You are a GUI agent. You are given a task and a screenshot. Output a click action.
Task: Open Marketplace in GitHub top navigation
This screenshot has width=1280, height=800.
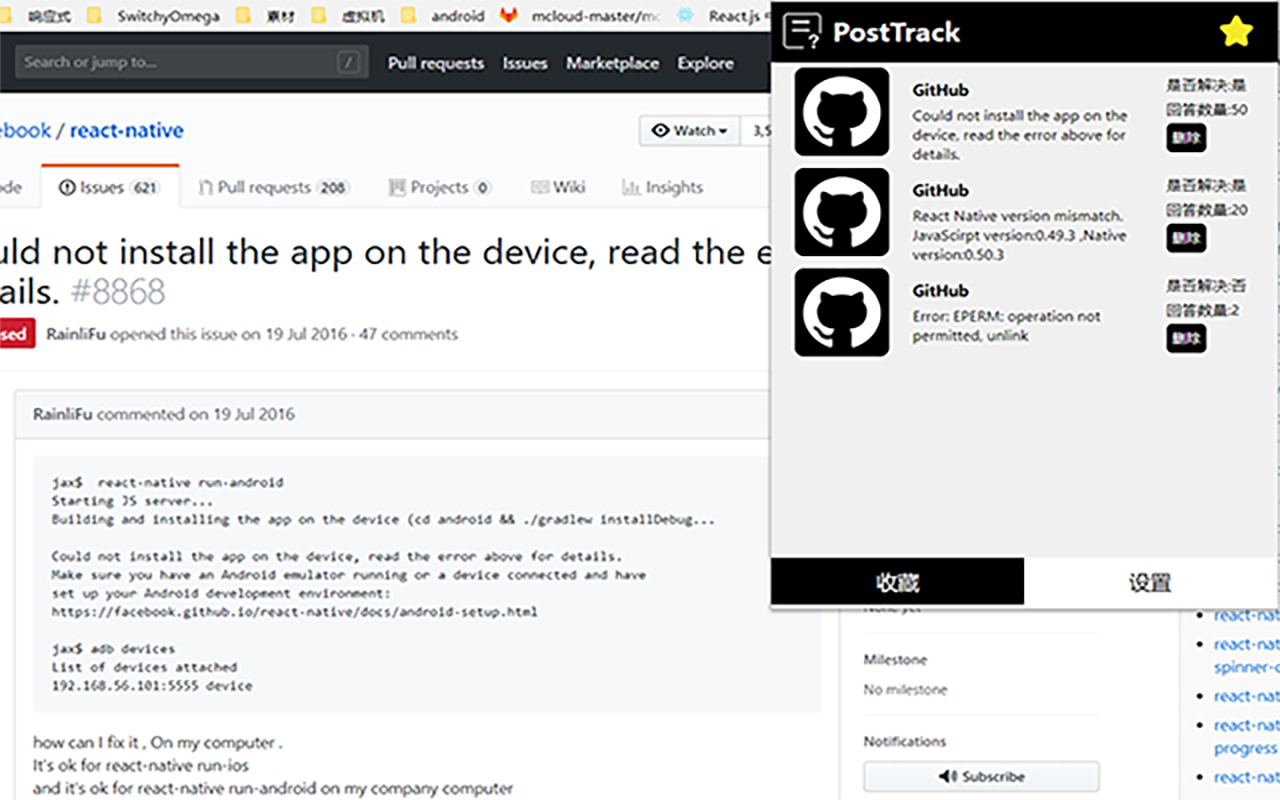(x=612, y=63)
